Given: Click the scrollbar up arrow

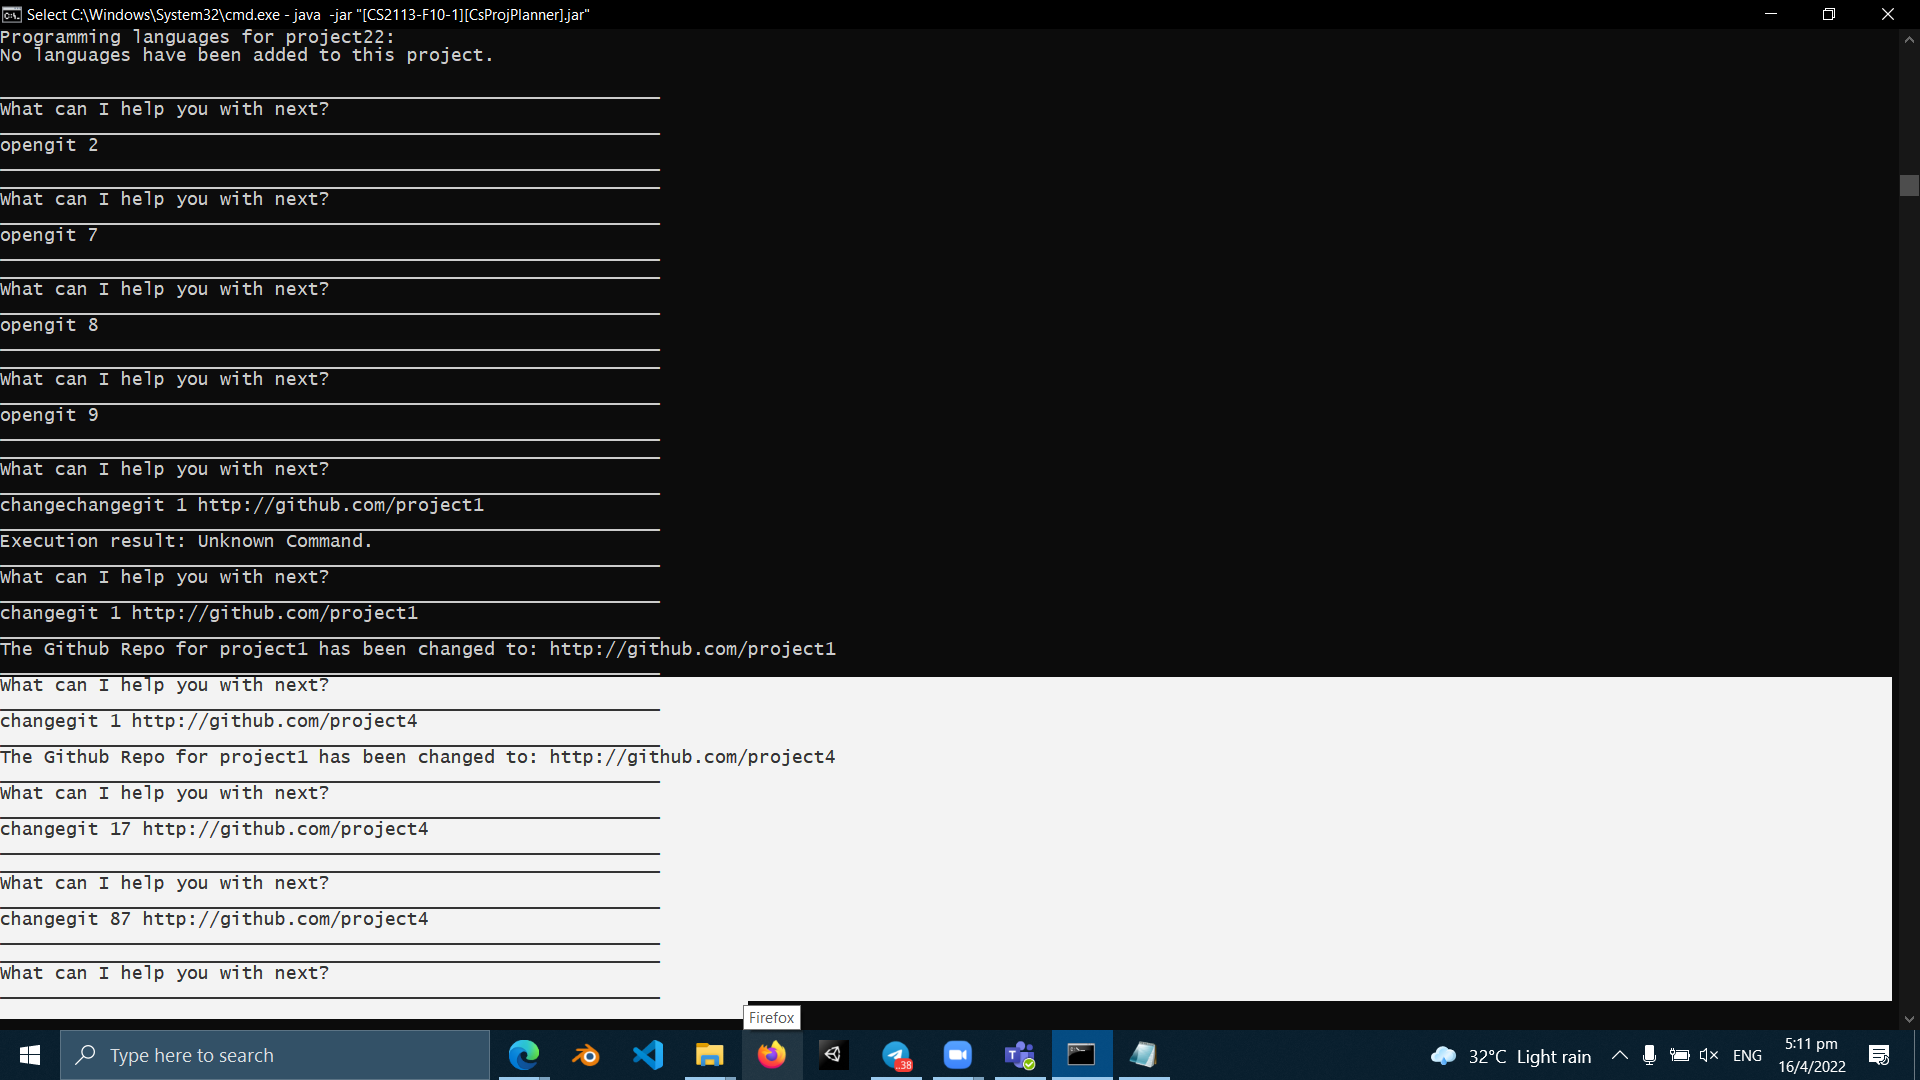Looking at the screenshot, I should [x=1909, y=40].
